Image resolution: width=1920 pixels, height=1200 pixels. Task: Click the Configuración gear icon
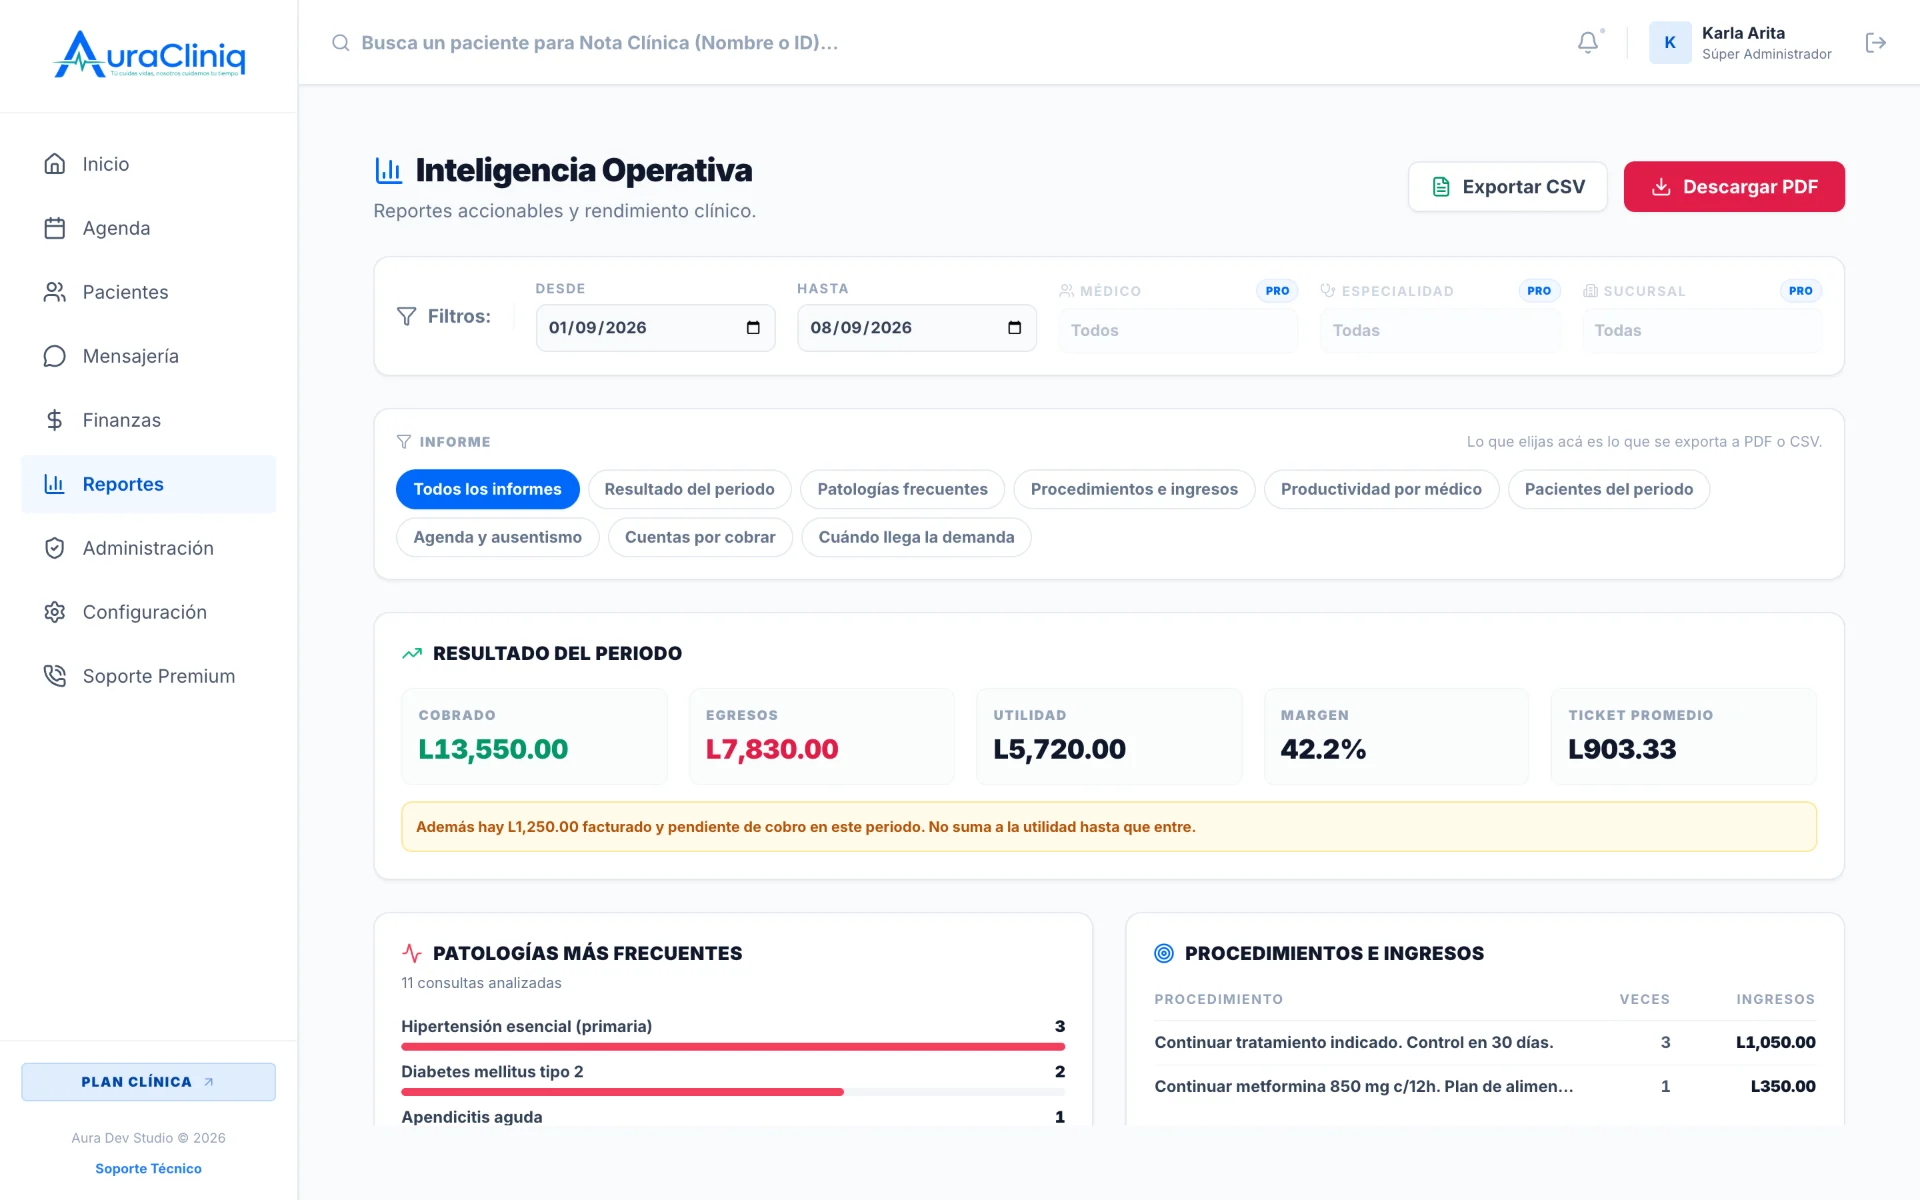tap(55, 612)
